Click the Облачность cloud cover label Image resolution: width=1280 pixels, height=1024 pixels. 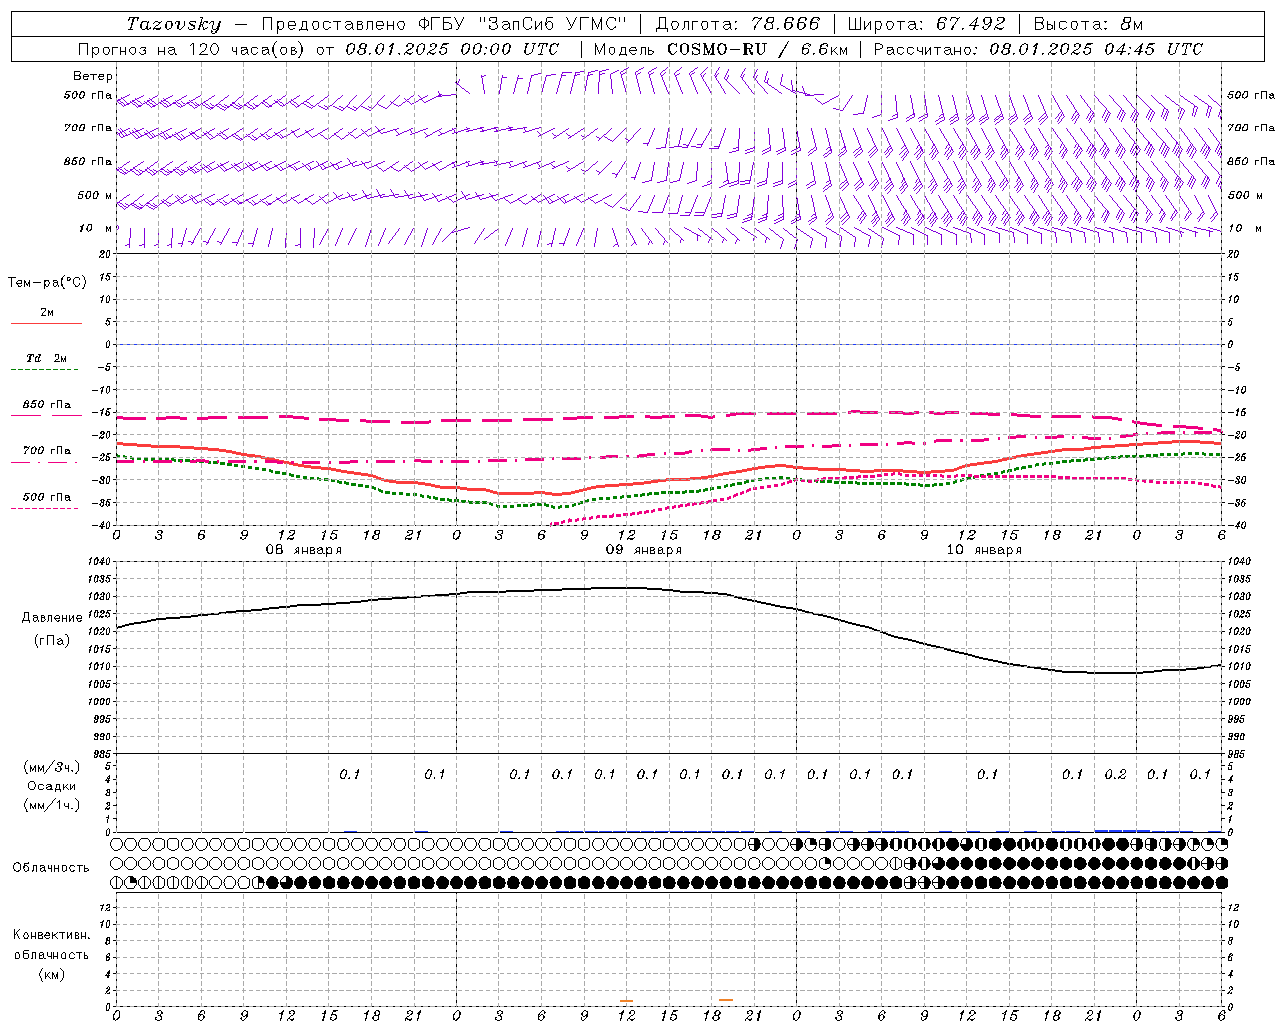(x=51, y=868)
